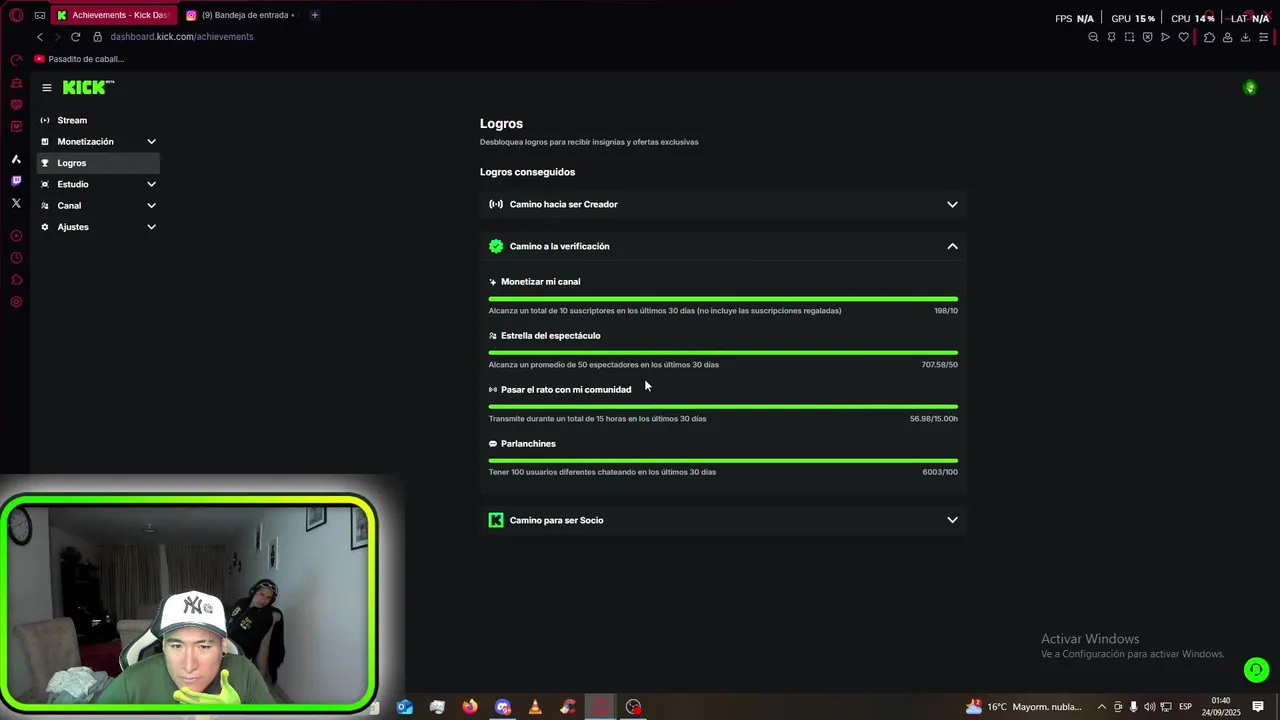Open VLC cone in the taskbar
The width and height of the screenshot is (1280, 720).
pos(535,707)
